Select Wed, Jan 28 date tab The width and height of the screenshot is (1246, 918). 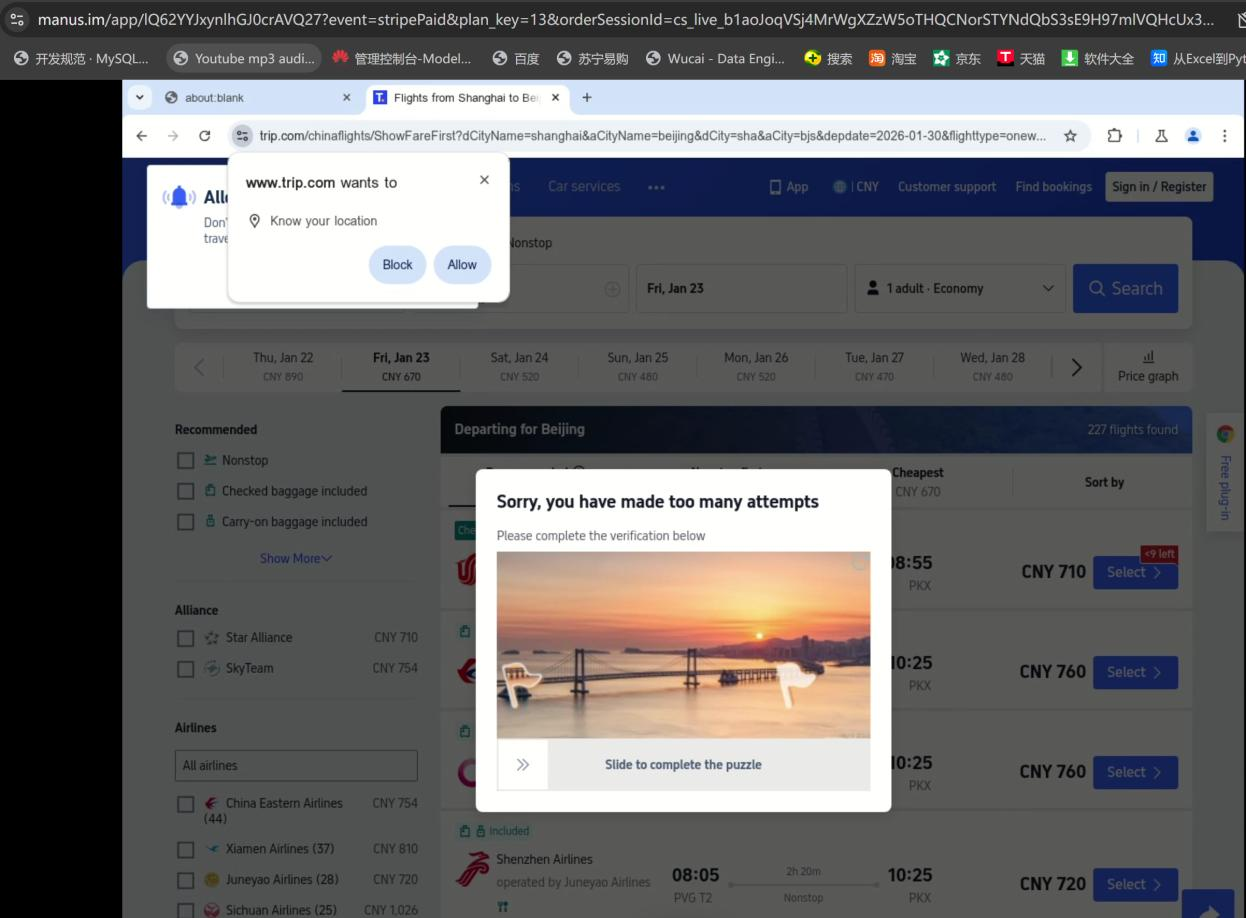(x=992, y=366)
